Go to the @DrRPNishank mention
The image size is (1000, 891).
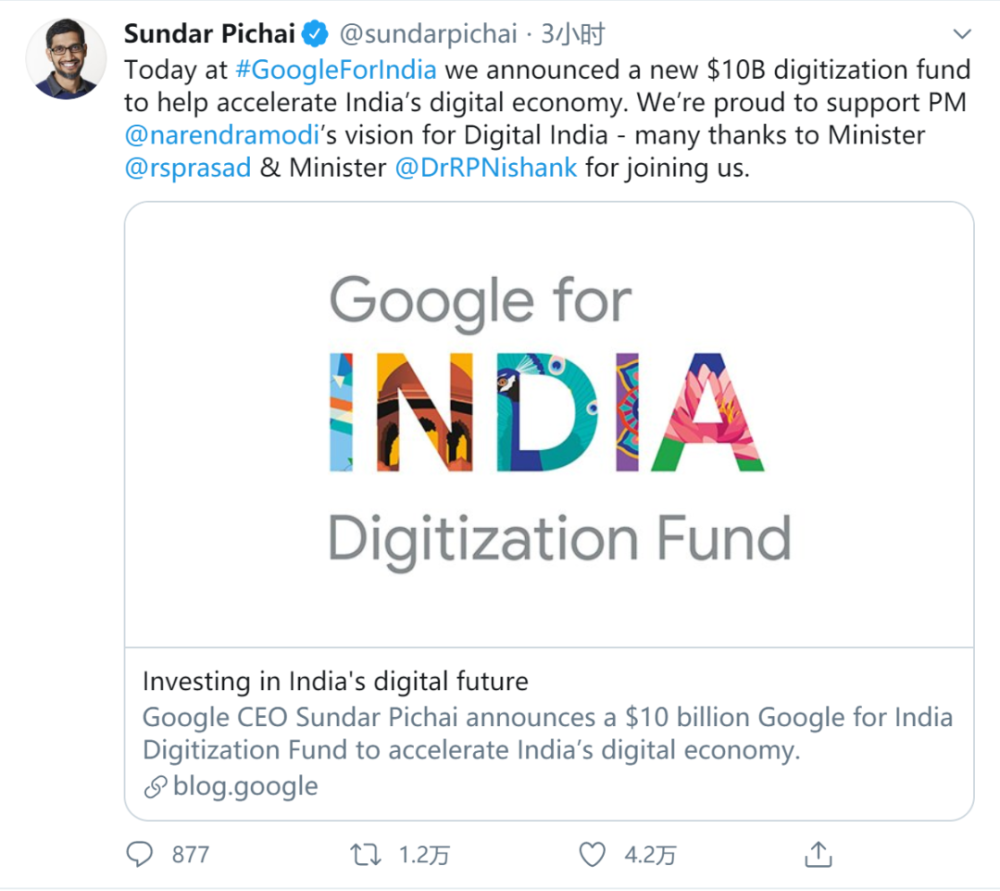486,167
